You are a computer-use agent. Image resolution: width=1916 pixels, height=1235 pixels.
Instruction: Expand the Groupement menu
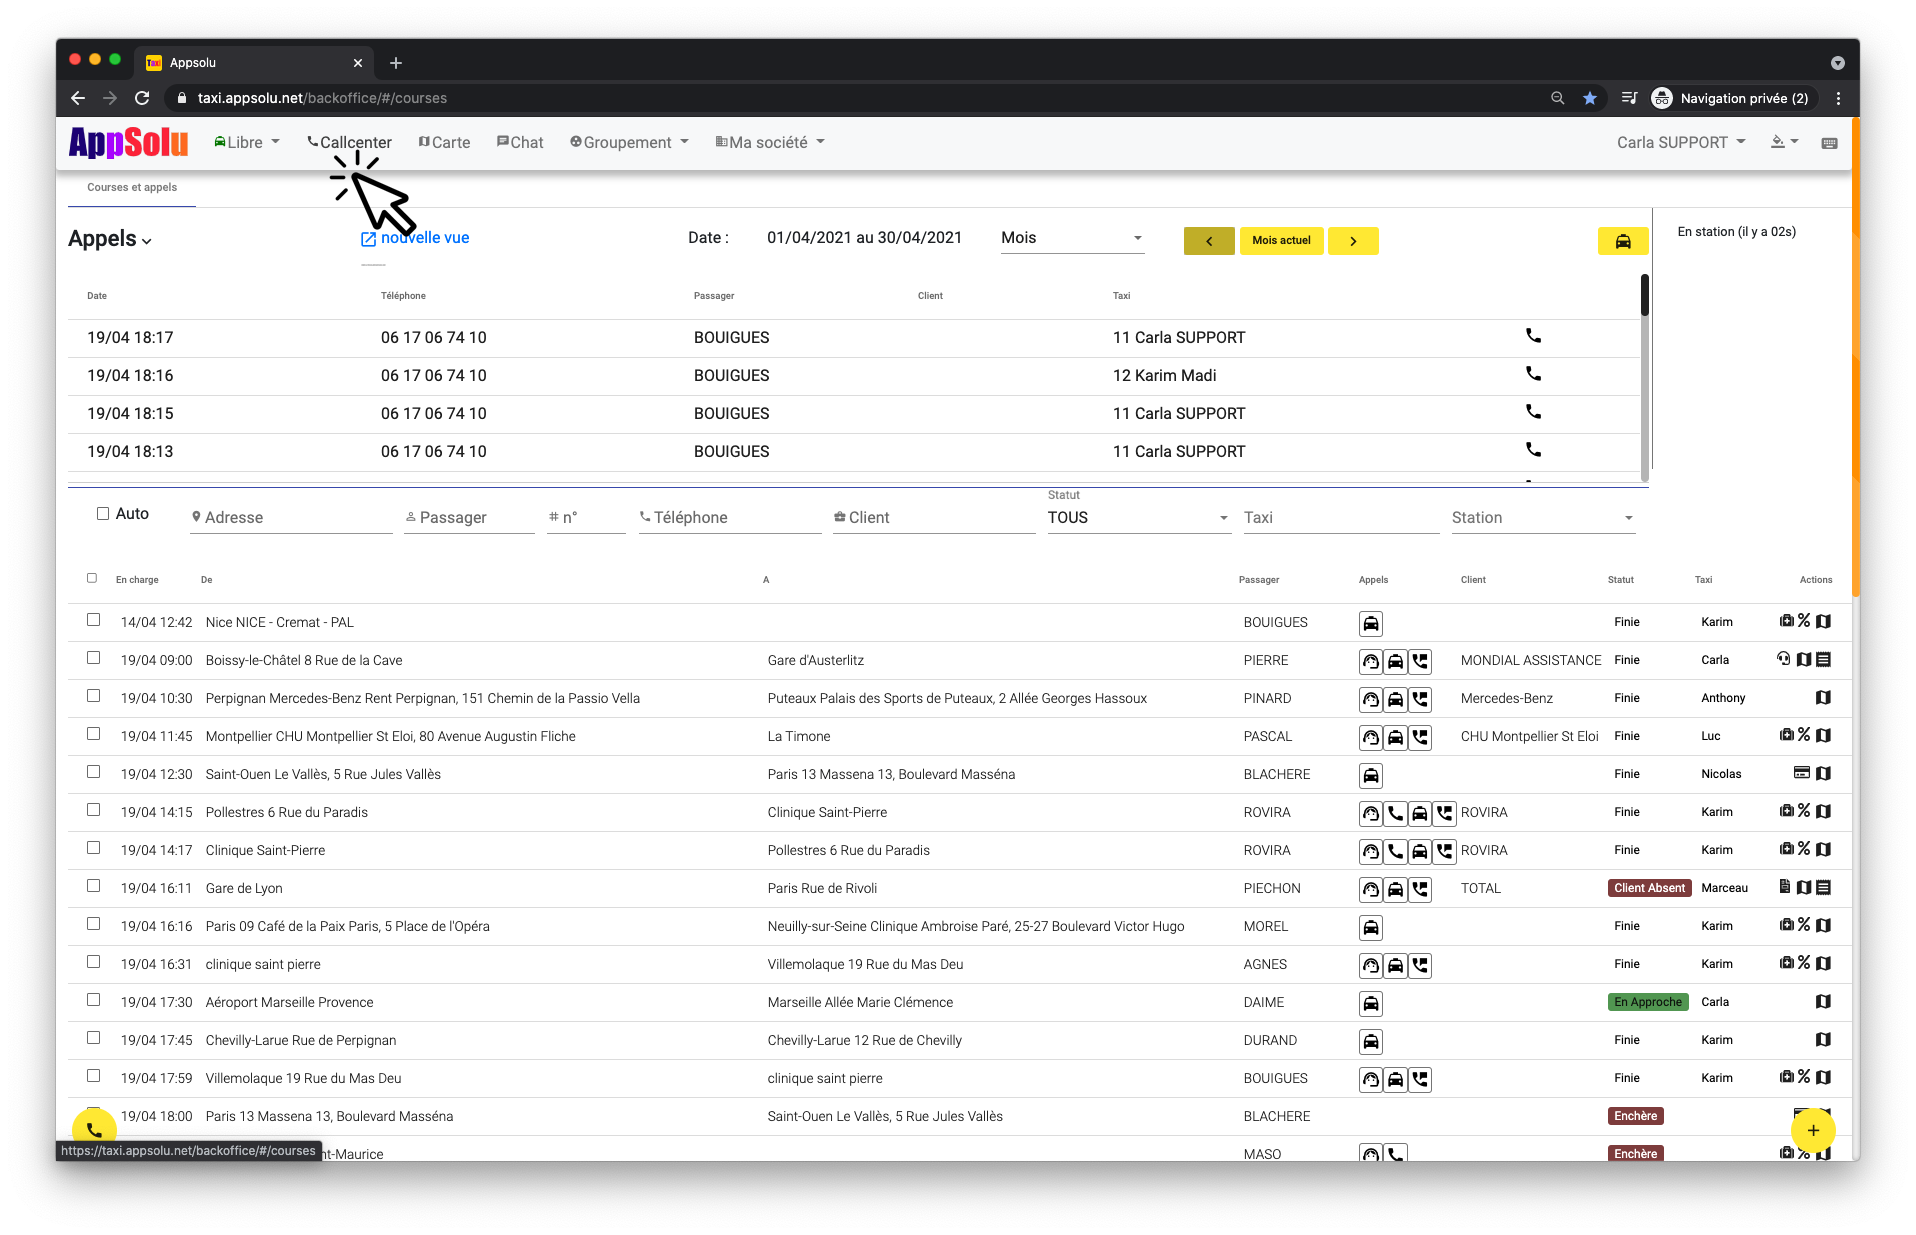[x=629, y=142]
